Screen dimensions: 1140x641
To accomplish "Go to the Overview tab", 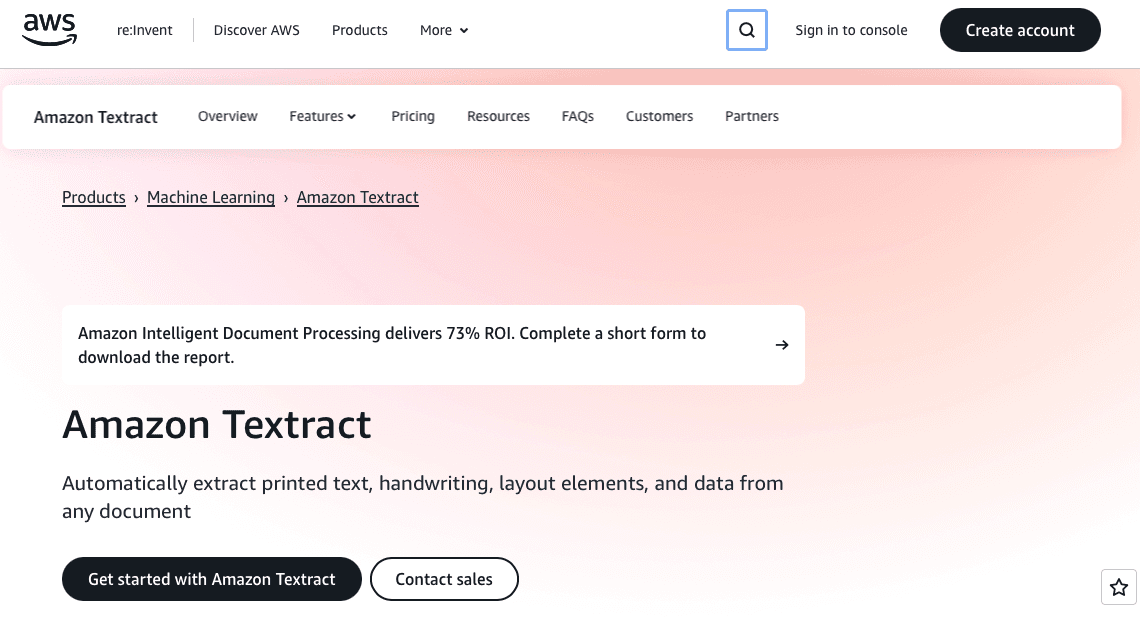I will (228, 116).
